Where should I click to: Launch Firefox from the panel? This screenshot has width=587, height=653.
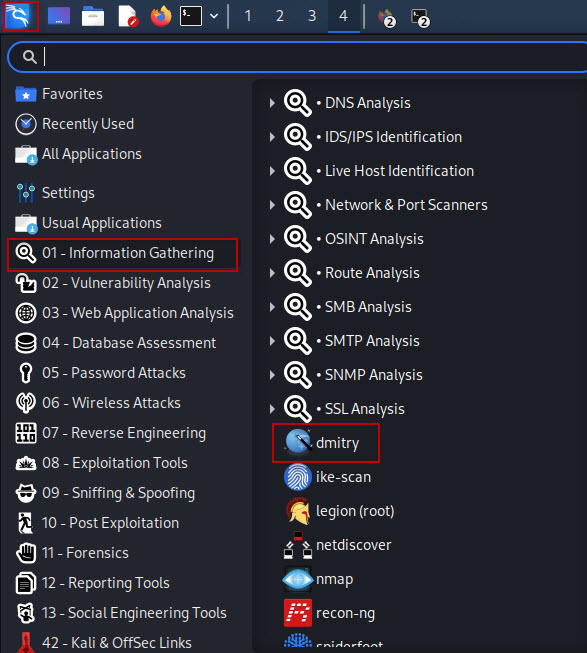tap(161, 16)
